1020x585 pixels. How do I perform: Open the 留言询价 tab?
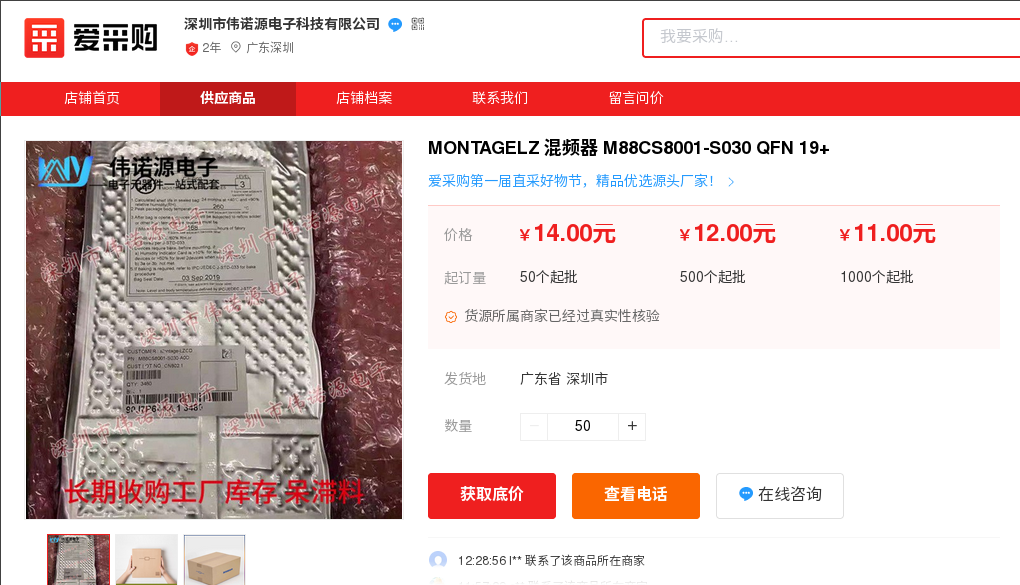point(636,98)
